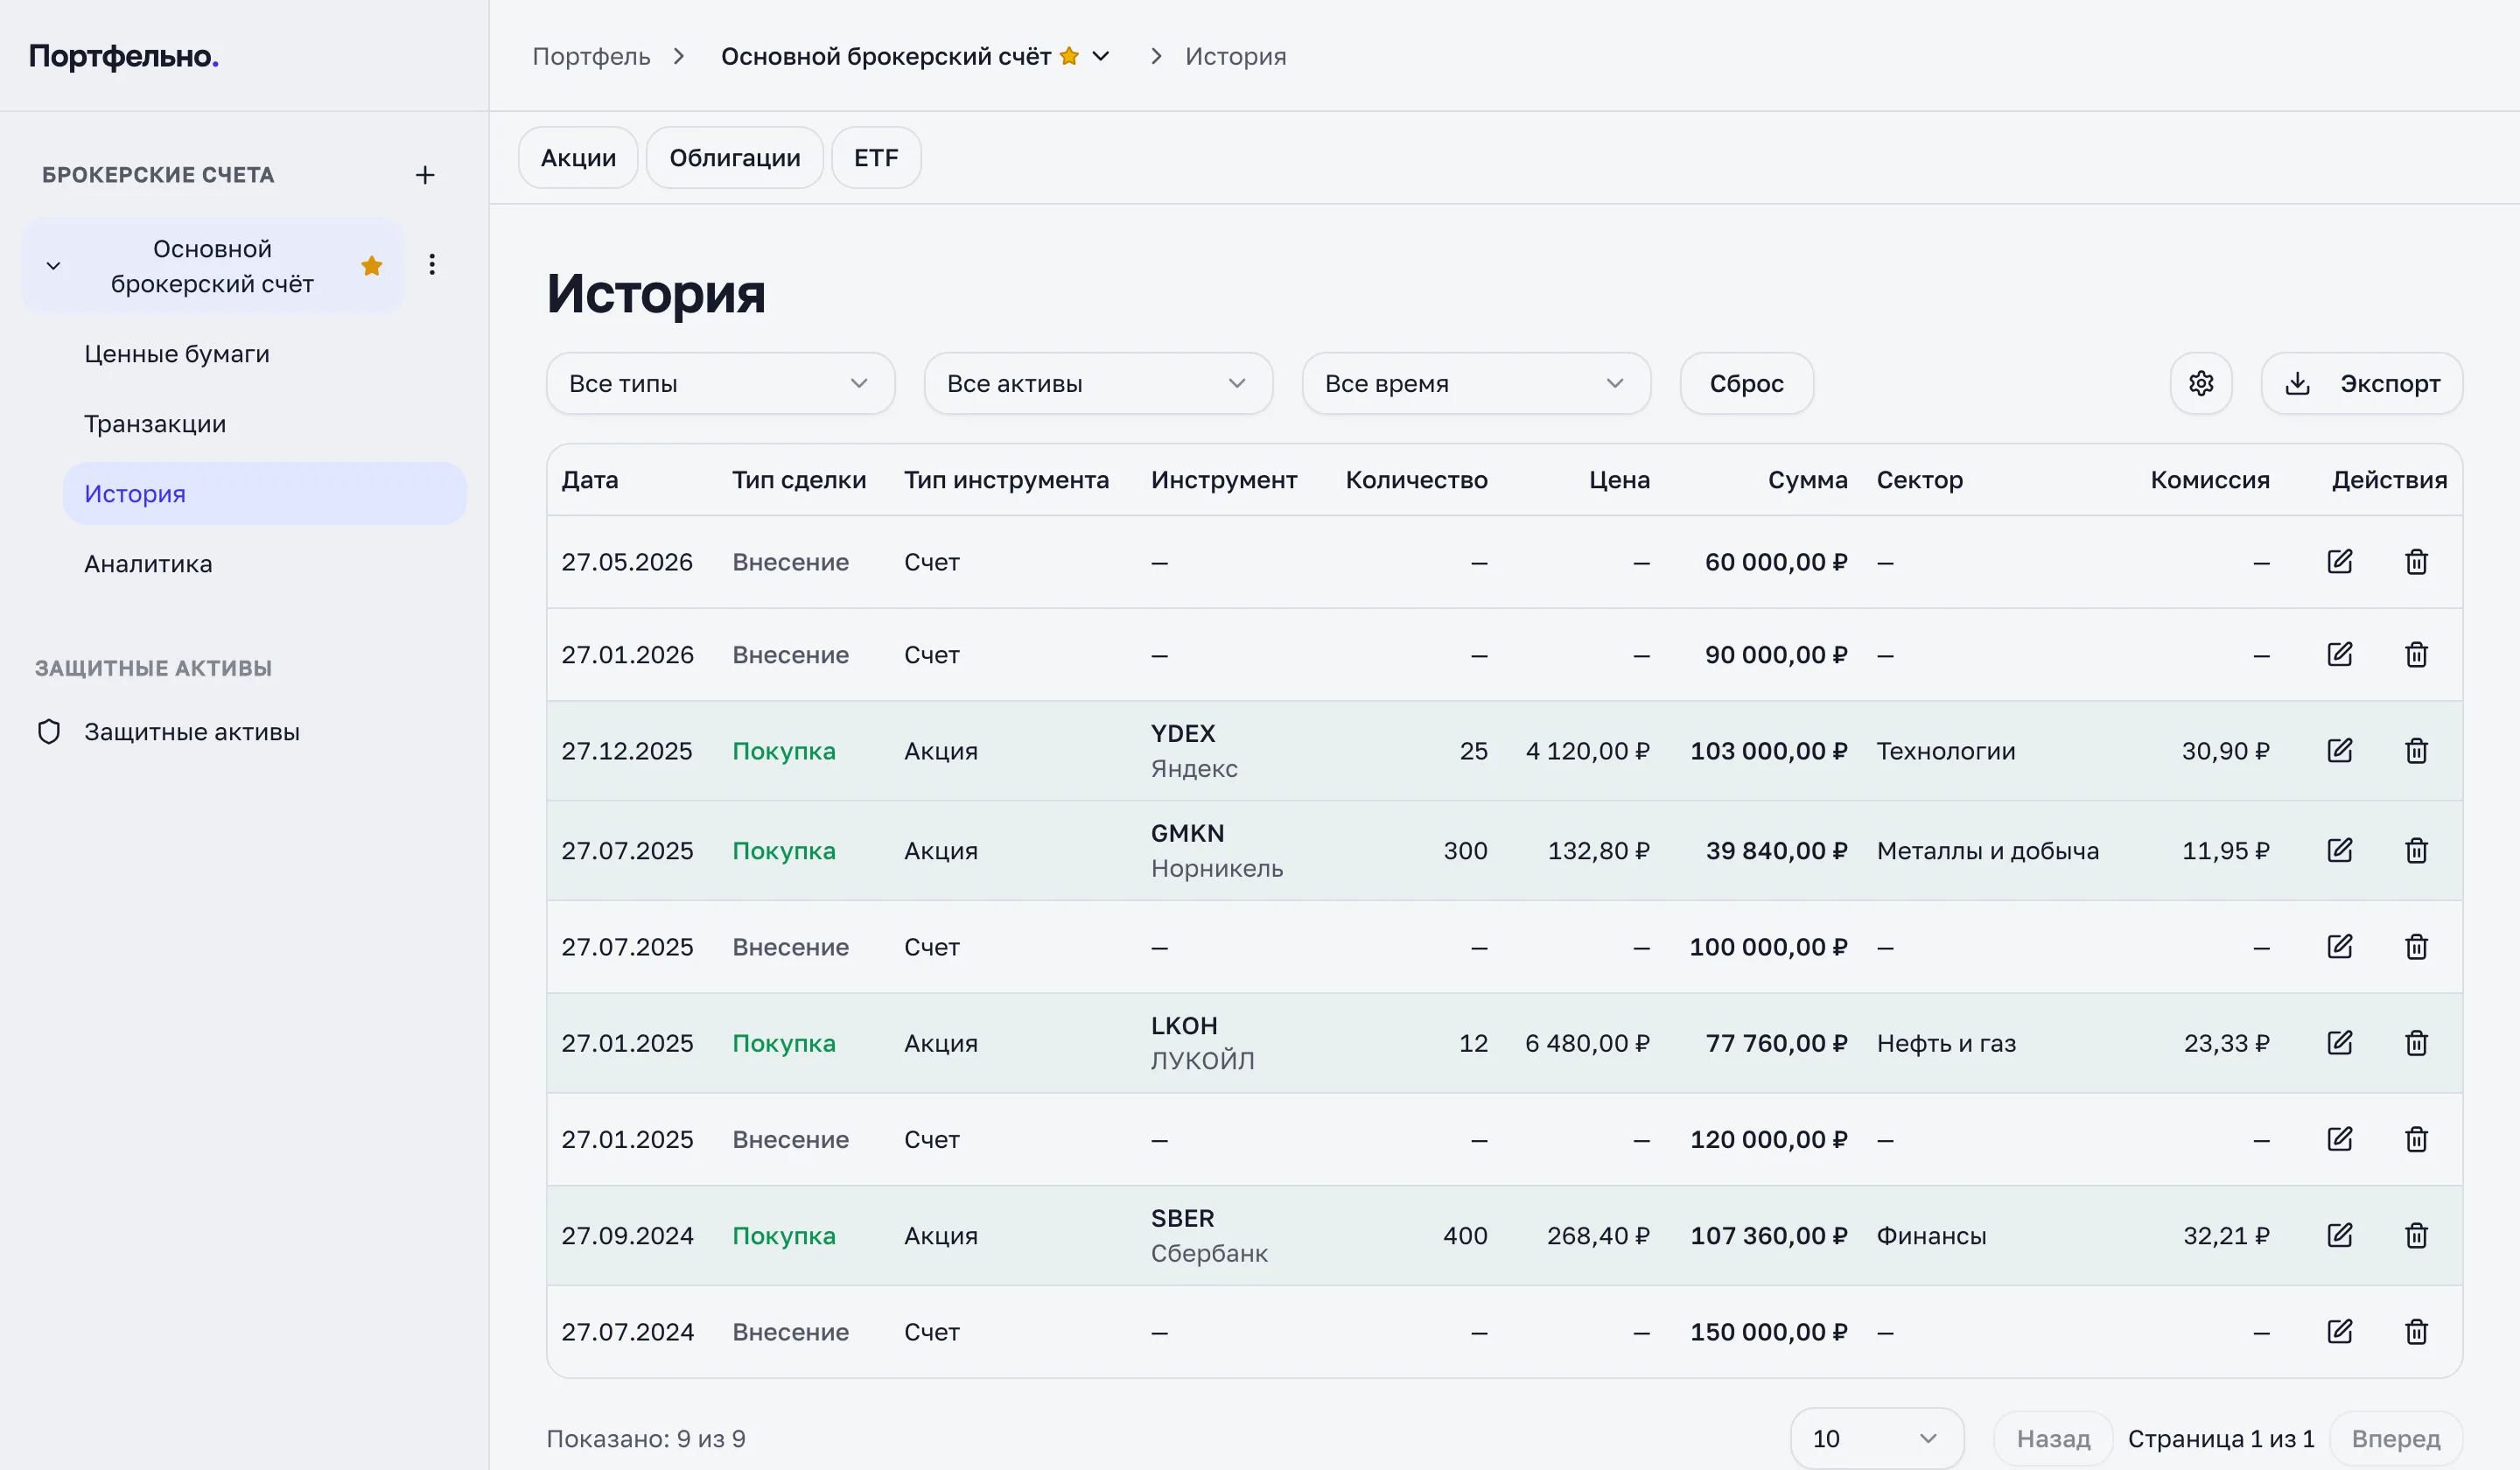Image resolution: width=2520 pixels, height=1470 pixels.
Task: Edit the SBER Сбербанк purchase
Action: click(x=2340, y=1235)
